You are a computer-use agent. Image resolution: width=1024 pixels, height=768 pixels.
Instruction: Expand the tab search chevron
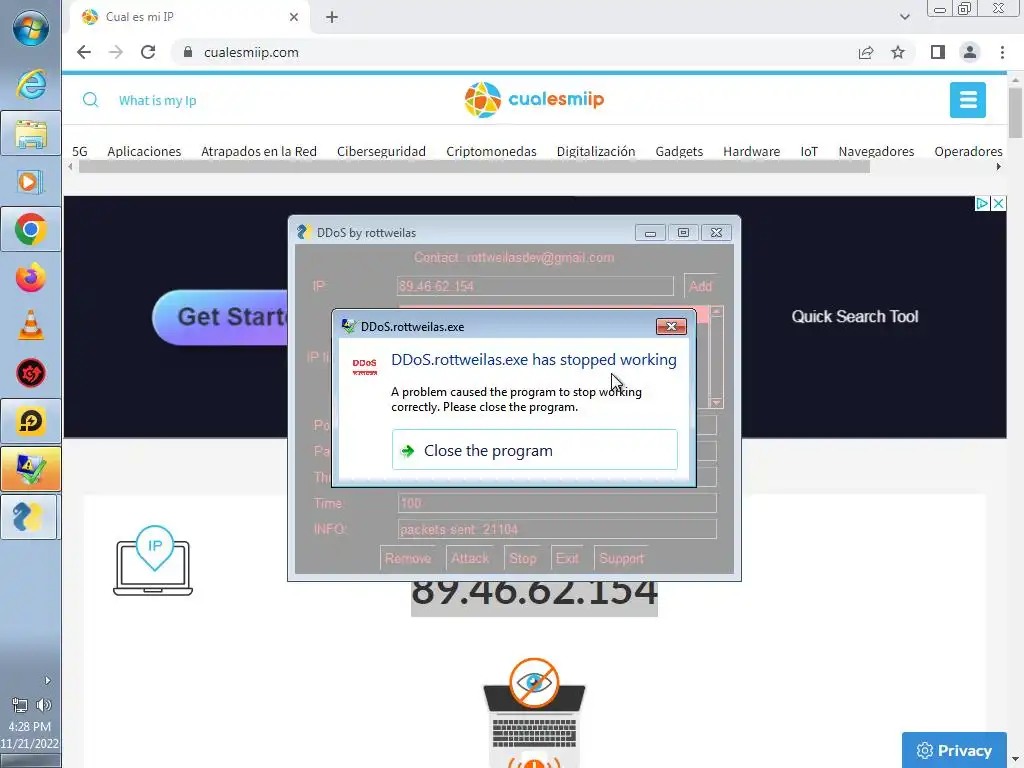[904, 17]
